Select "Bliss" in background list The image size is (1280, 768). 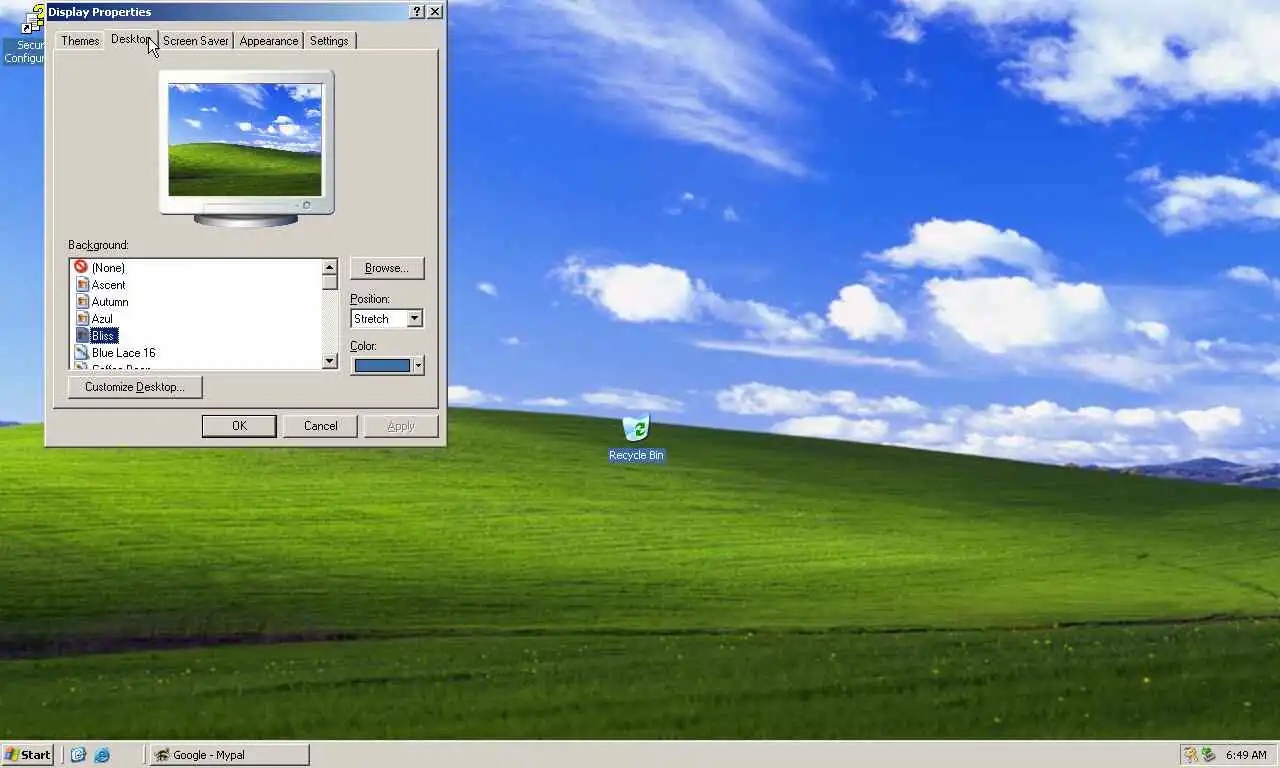tap(104, 335)
